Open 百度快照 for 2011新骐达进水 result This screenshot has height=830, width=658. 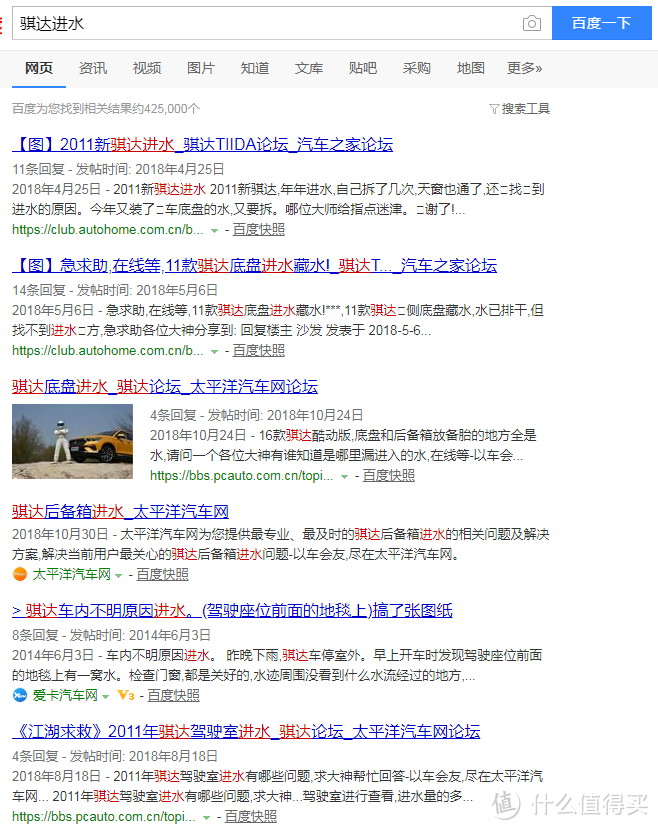pyautogui.click(x=259, y=230)
